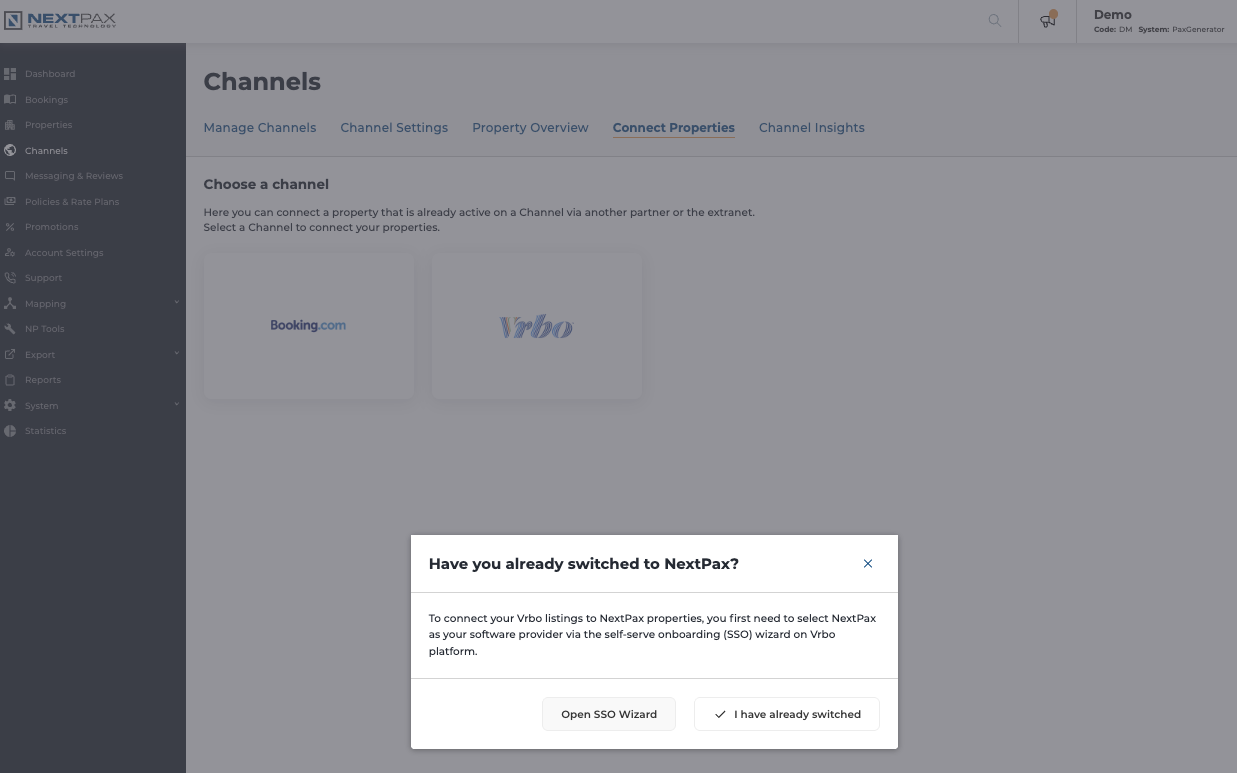1237x773 pixels.
Task: Click the Promotions percent icon
Action: [x=10, y=227]
